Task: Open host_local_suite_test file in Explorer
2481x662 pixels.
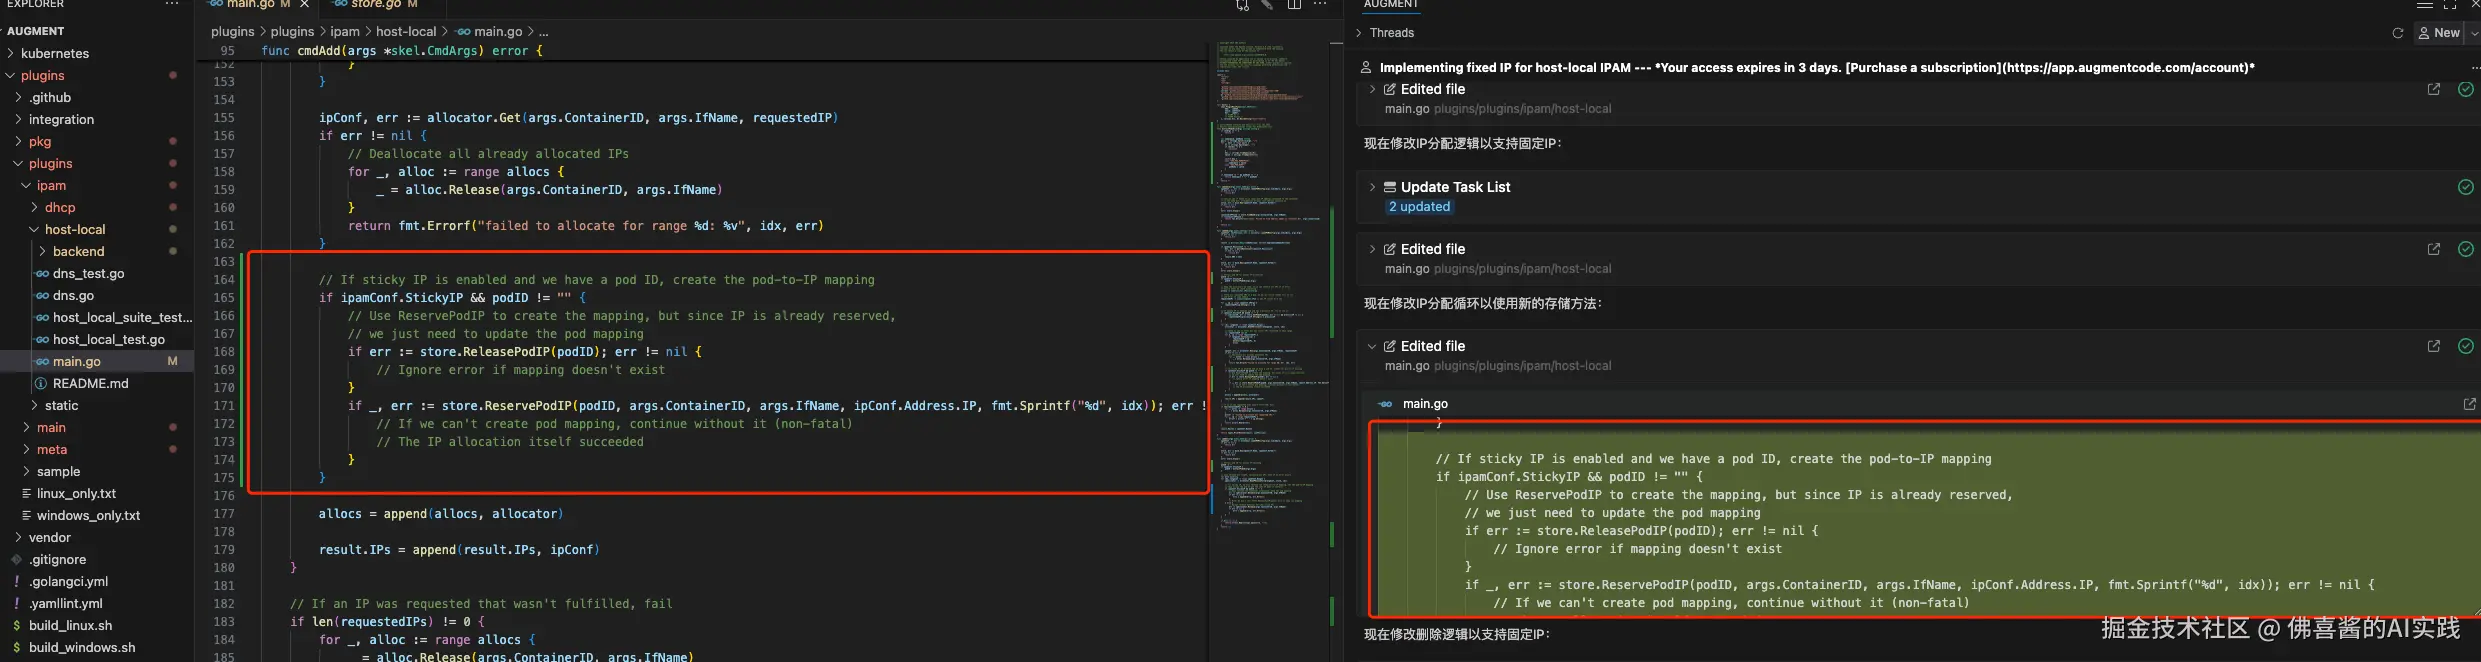Action: tap(97, 317)
